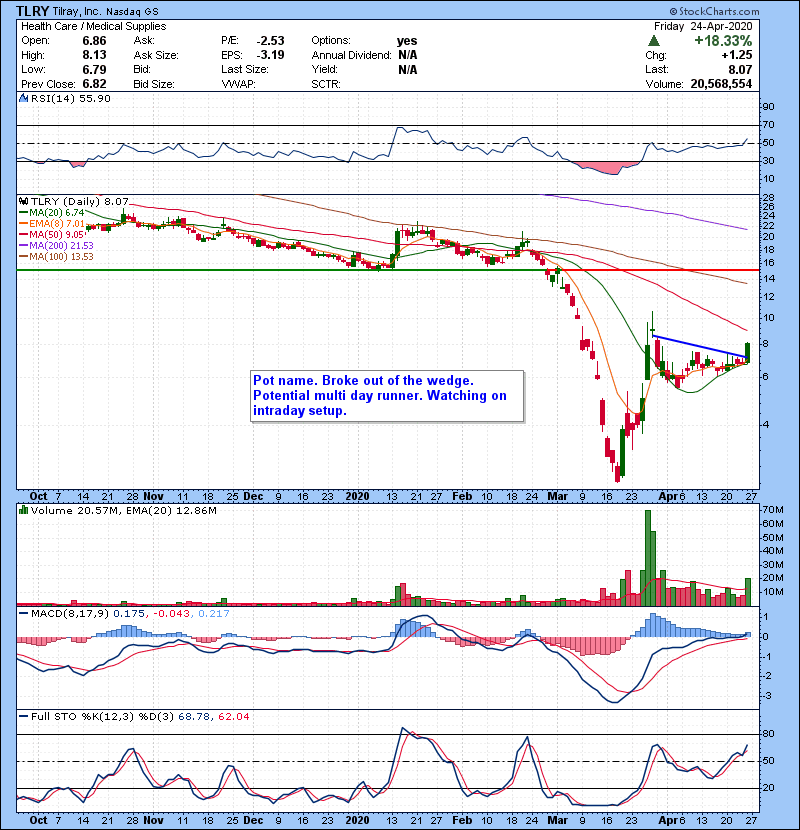The height and width of the screenshot is (830, 800).
Task: Click the RSI line icon beside RSI(14)
Action: 23,98
